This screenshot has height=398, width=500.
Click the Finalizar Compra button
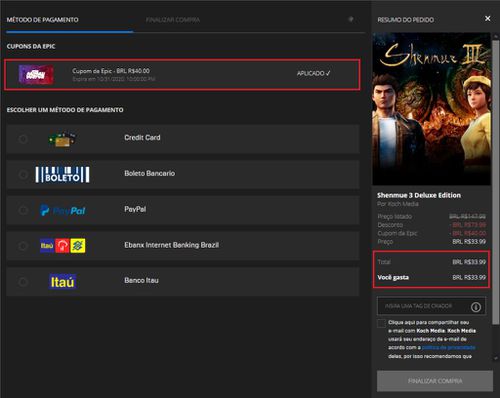tap(435, 381)
